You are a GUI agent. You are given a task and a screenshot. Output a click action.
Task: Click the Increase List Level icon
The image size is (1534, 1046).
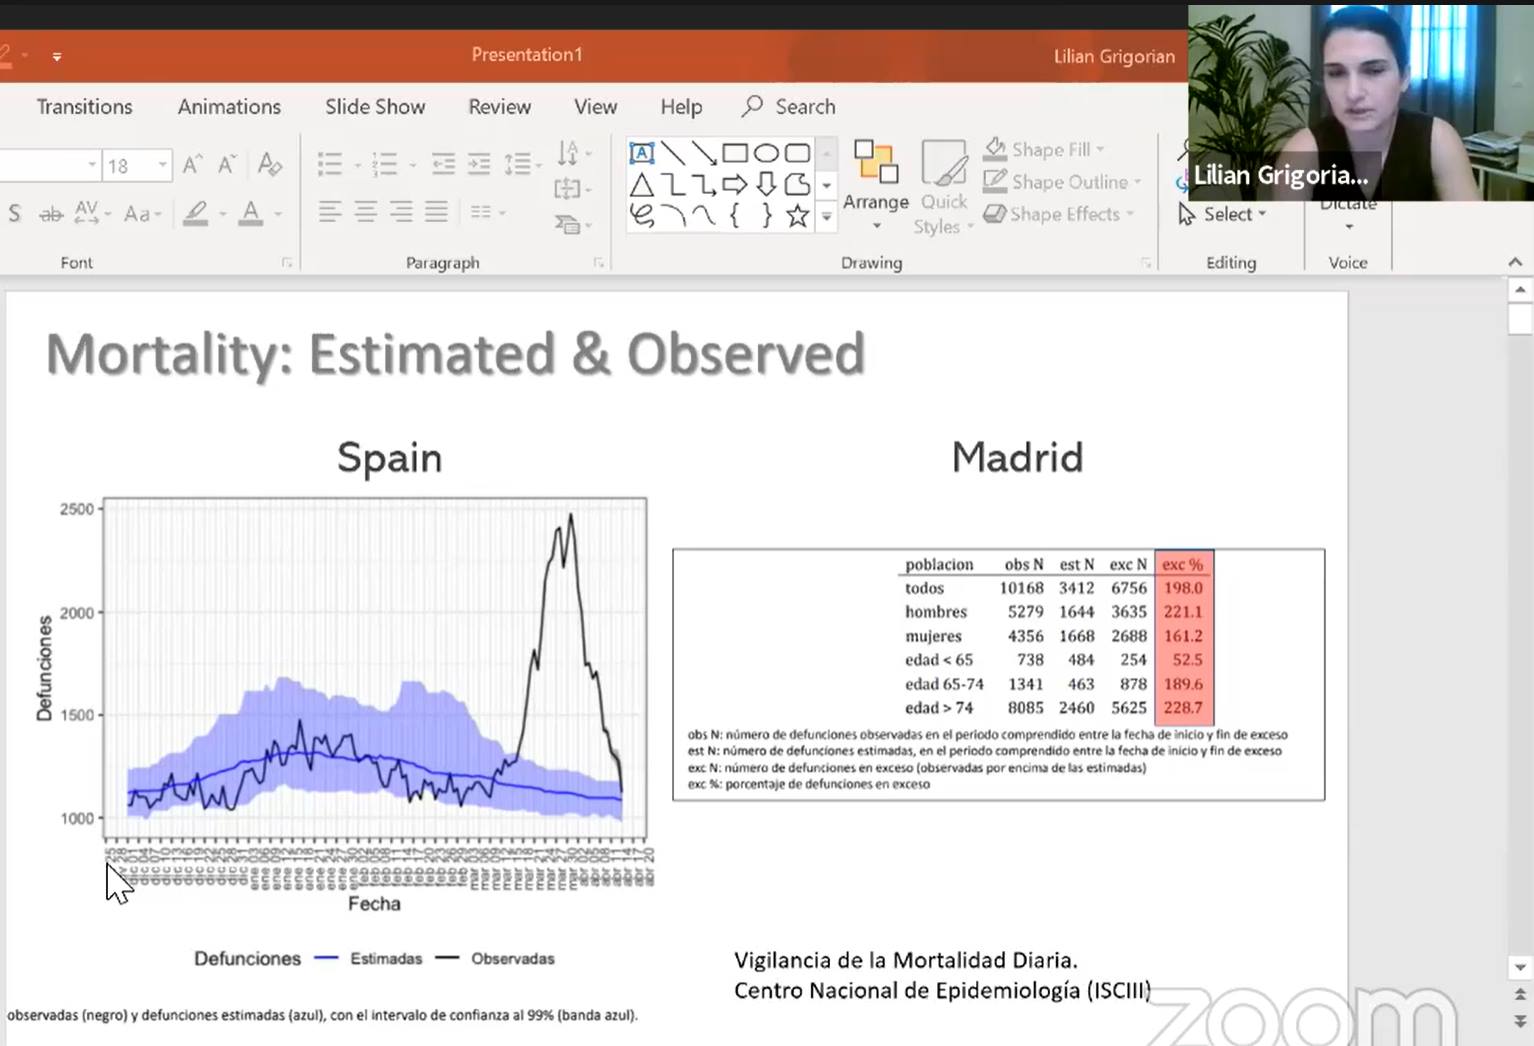tap(479, 165)
